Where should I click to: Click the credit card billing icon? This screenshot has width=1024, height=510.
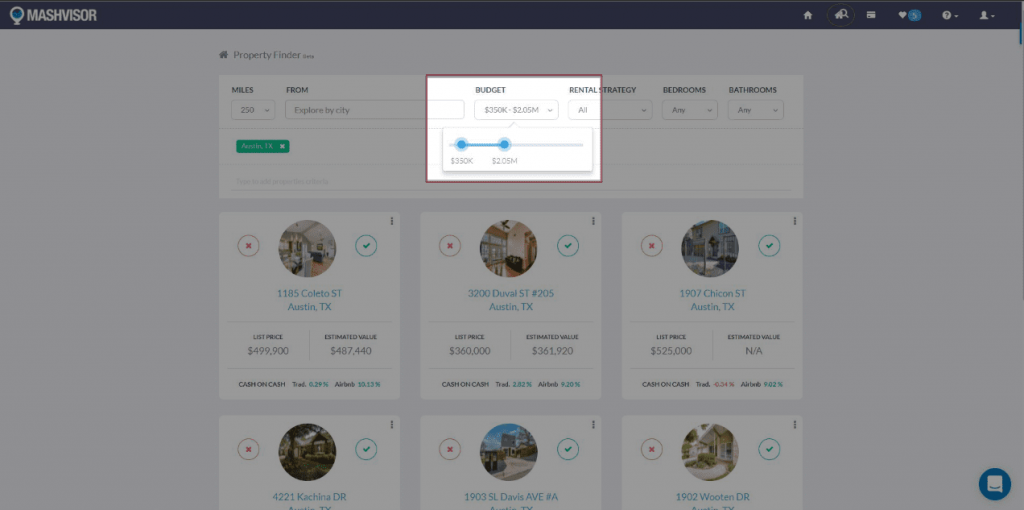point(871,15)
